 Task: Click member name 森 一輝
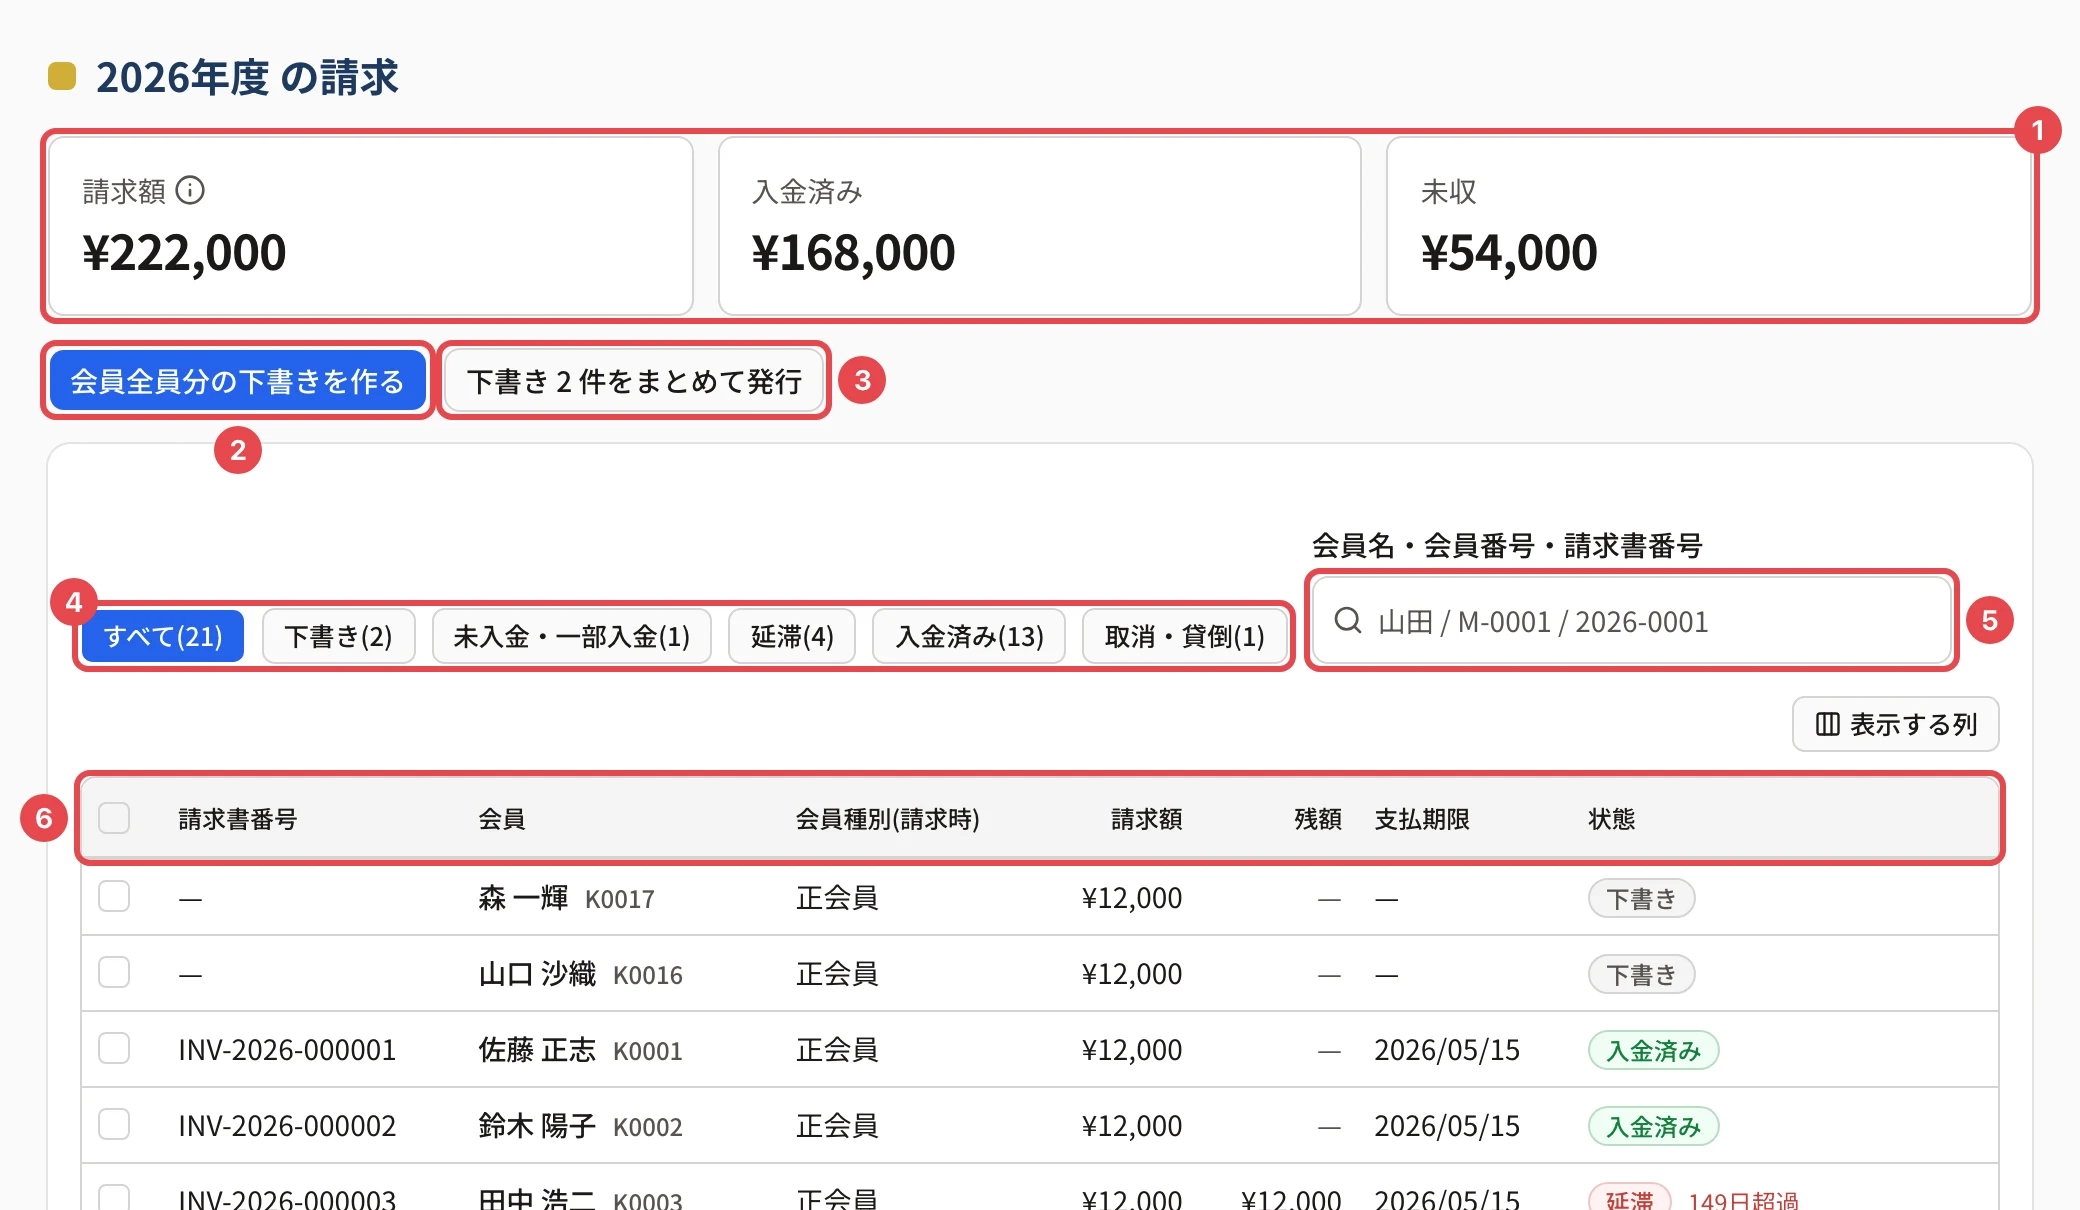(523, 898)
